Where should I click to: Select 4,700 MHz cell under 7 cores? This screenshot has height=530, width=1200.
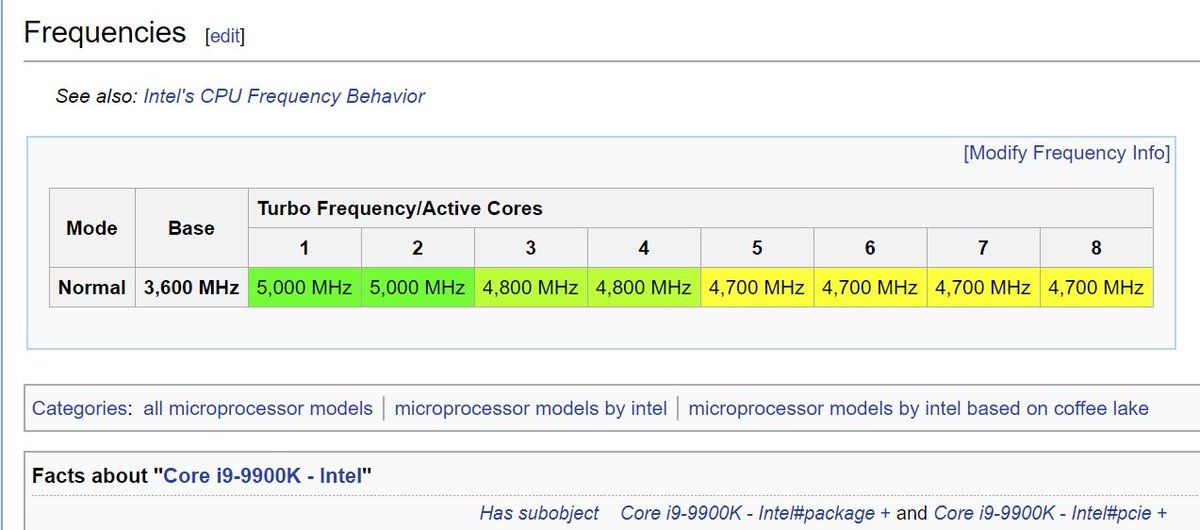click(x=983, y=288)
